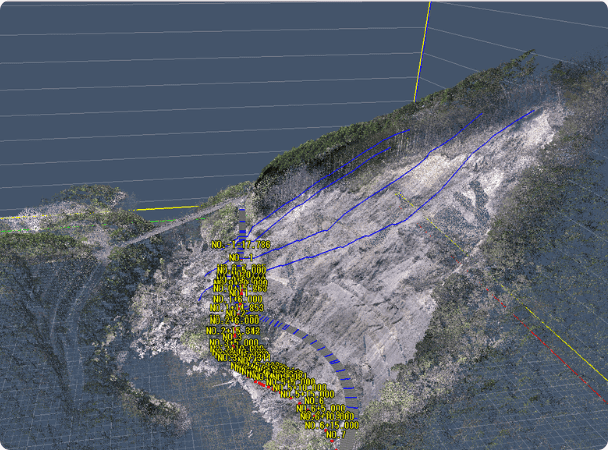Viewport: 608px width, 450px height.
Task: Click the ground grid in lower-left corner
Action: [x=60, y=400]
